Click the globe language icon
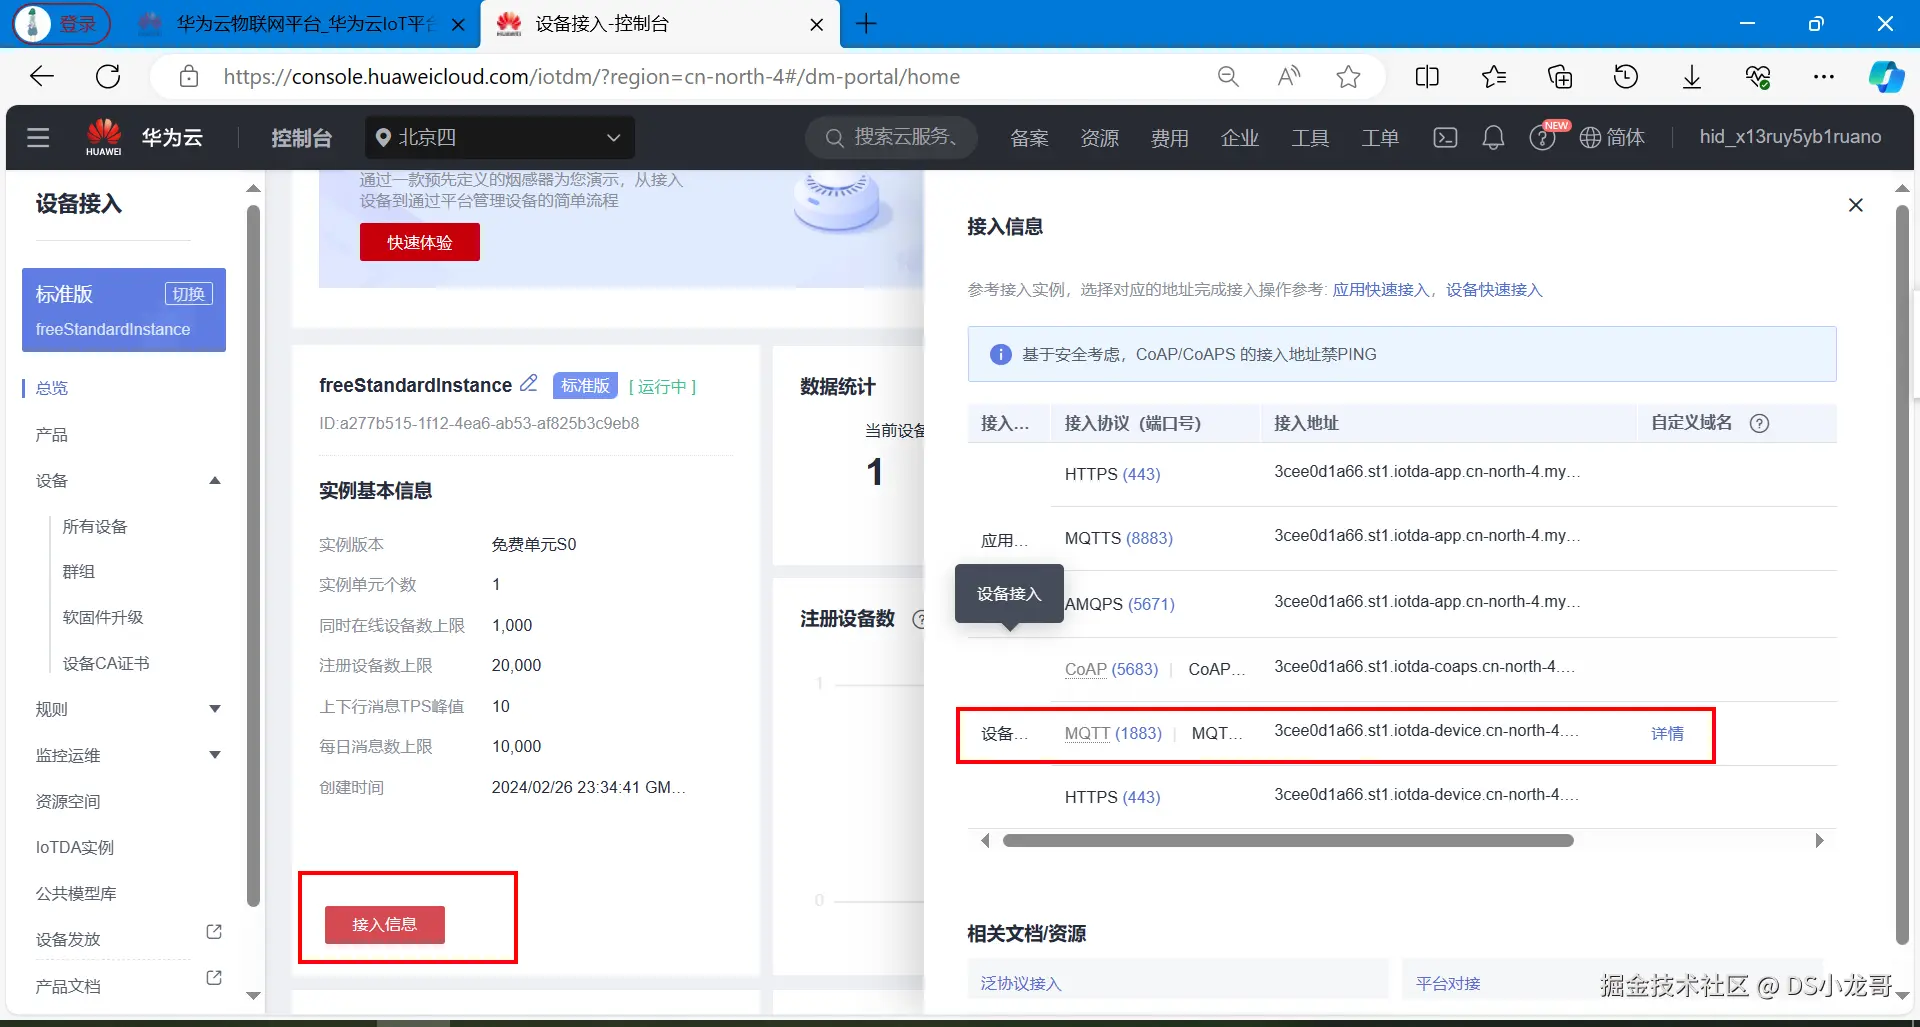Screen dimensions: 1920x1027 [1590, 137]
